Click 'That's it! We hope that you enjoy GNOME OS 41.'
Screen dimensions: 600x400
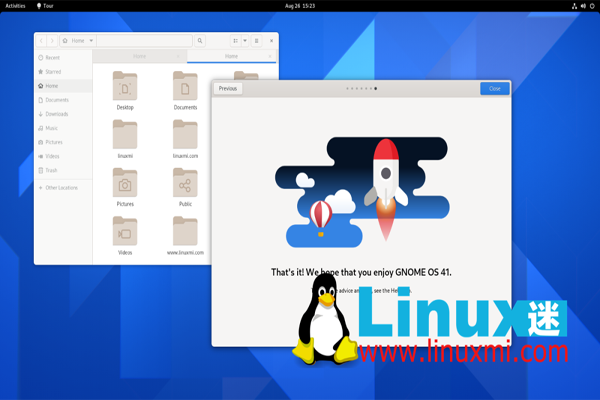(x=361, y=273)
